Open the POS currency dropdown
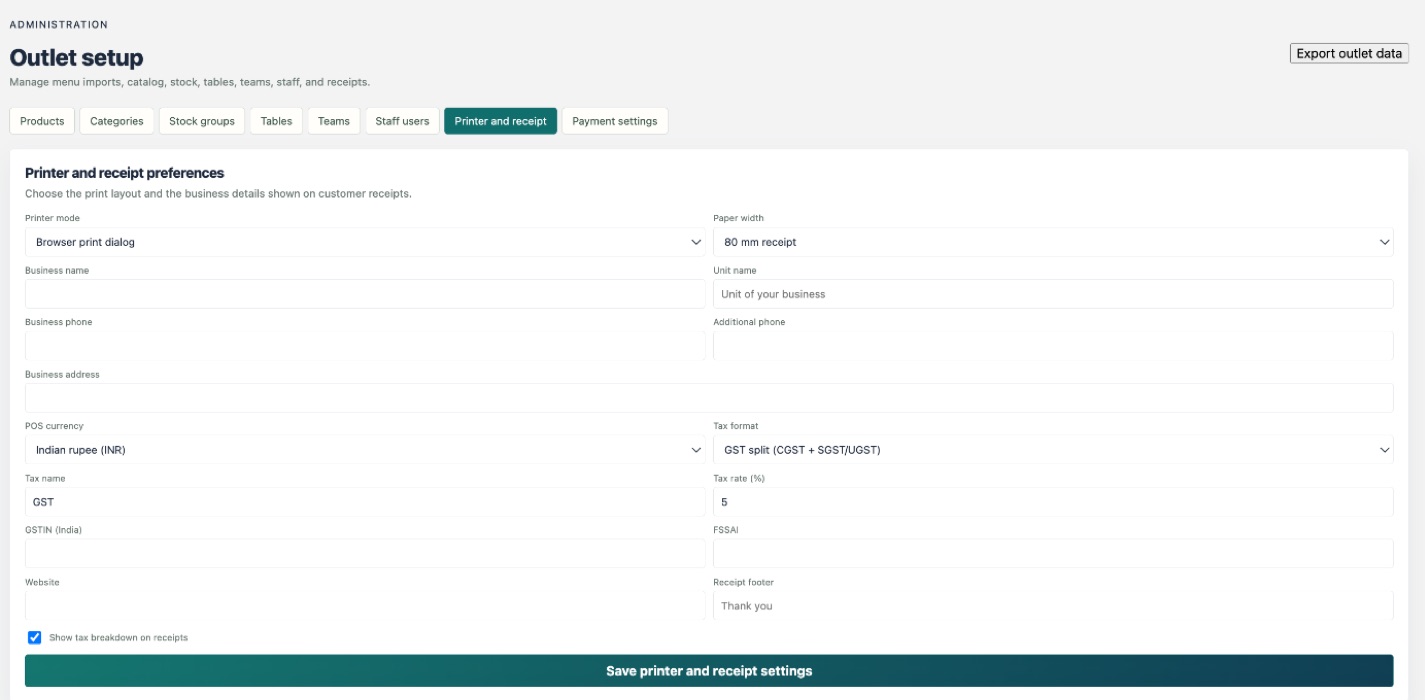This screenshot has width=1425, height=700. 365,450
